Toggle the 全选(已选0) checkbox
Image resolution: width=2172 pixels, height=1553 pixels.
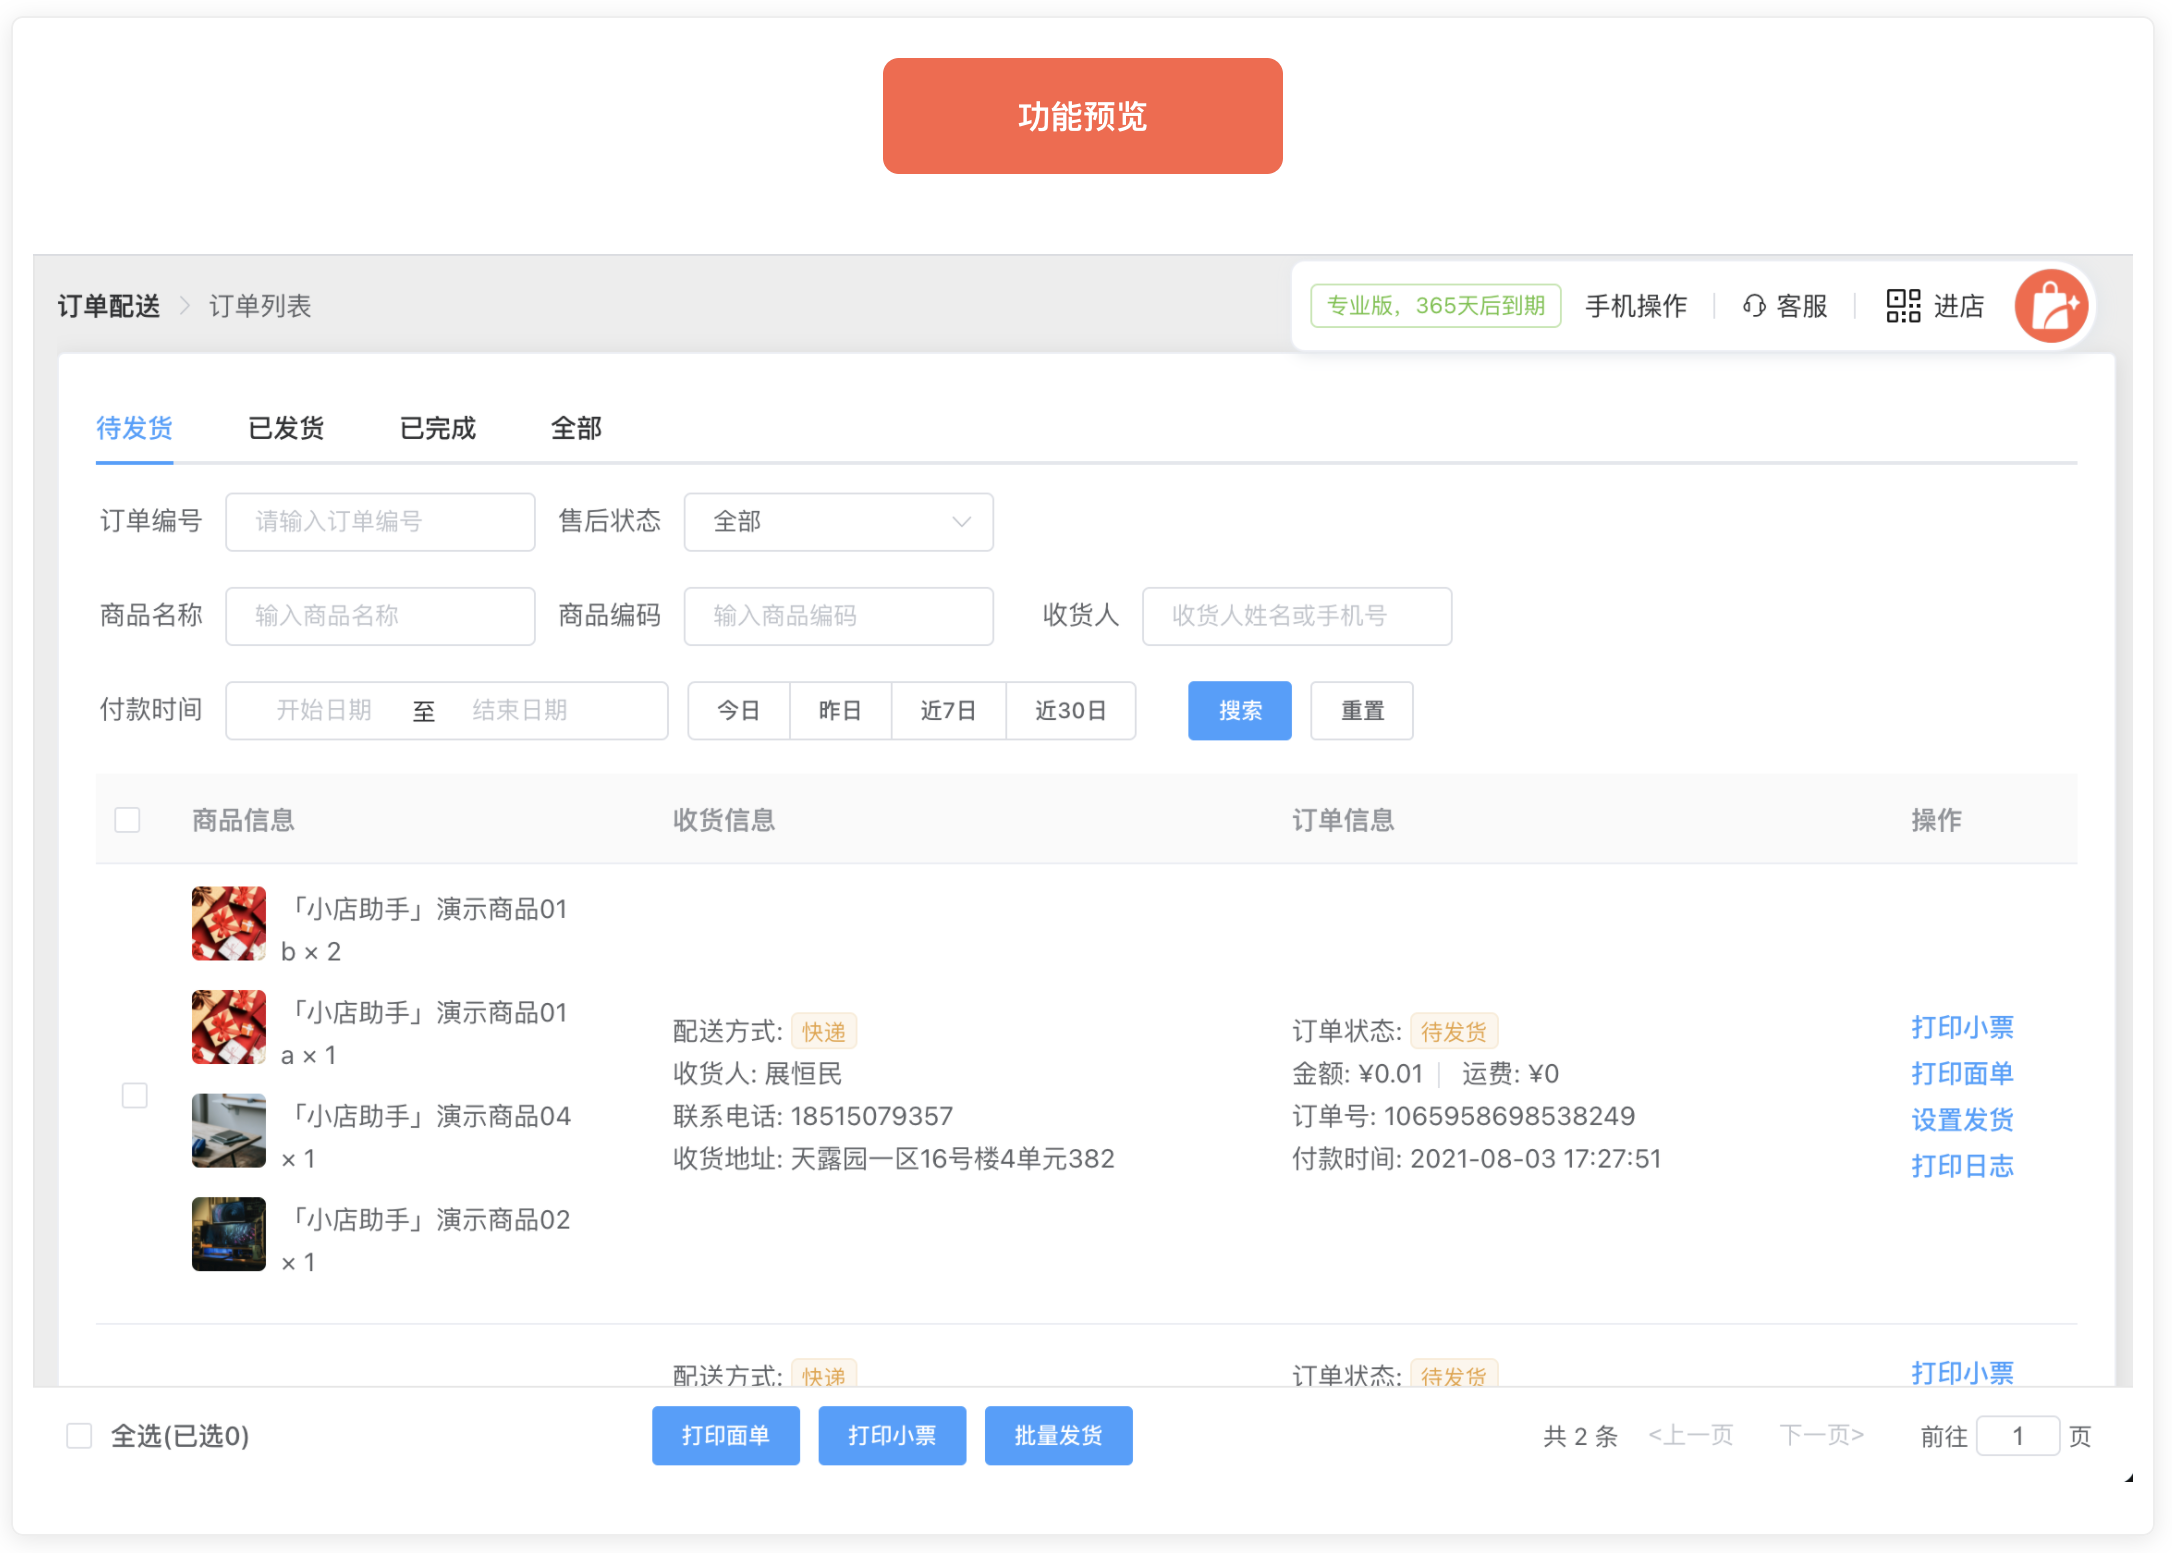(79, 1437)
